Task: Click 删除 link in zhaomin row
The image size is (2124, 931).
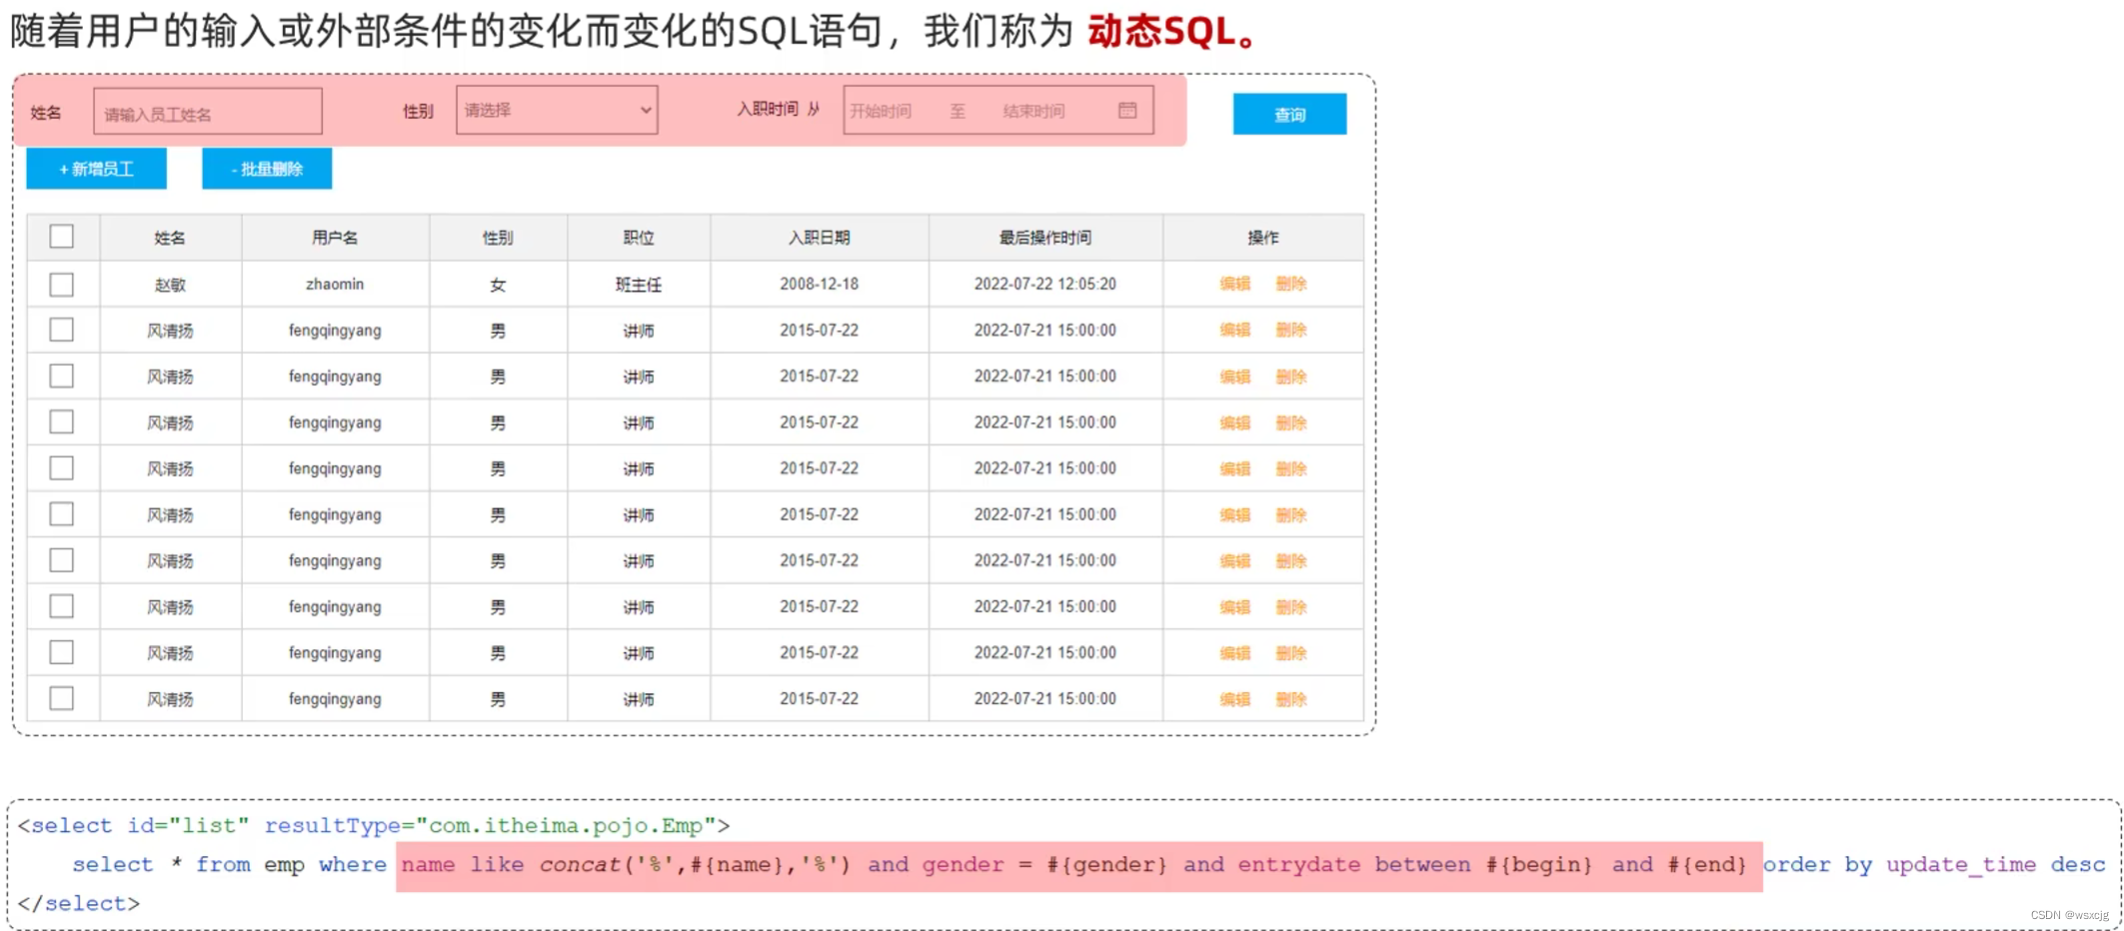Action: coord(1291,284)
